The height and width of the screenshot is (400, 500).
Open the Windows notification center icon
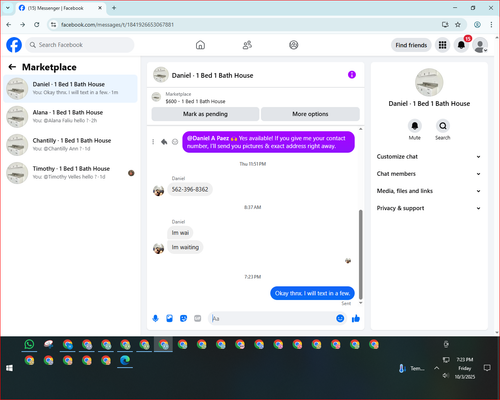click(x=487, y=368)
